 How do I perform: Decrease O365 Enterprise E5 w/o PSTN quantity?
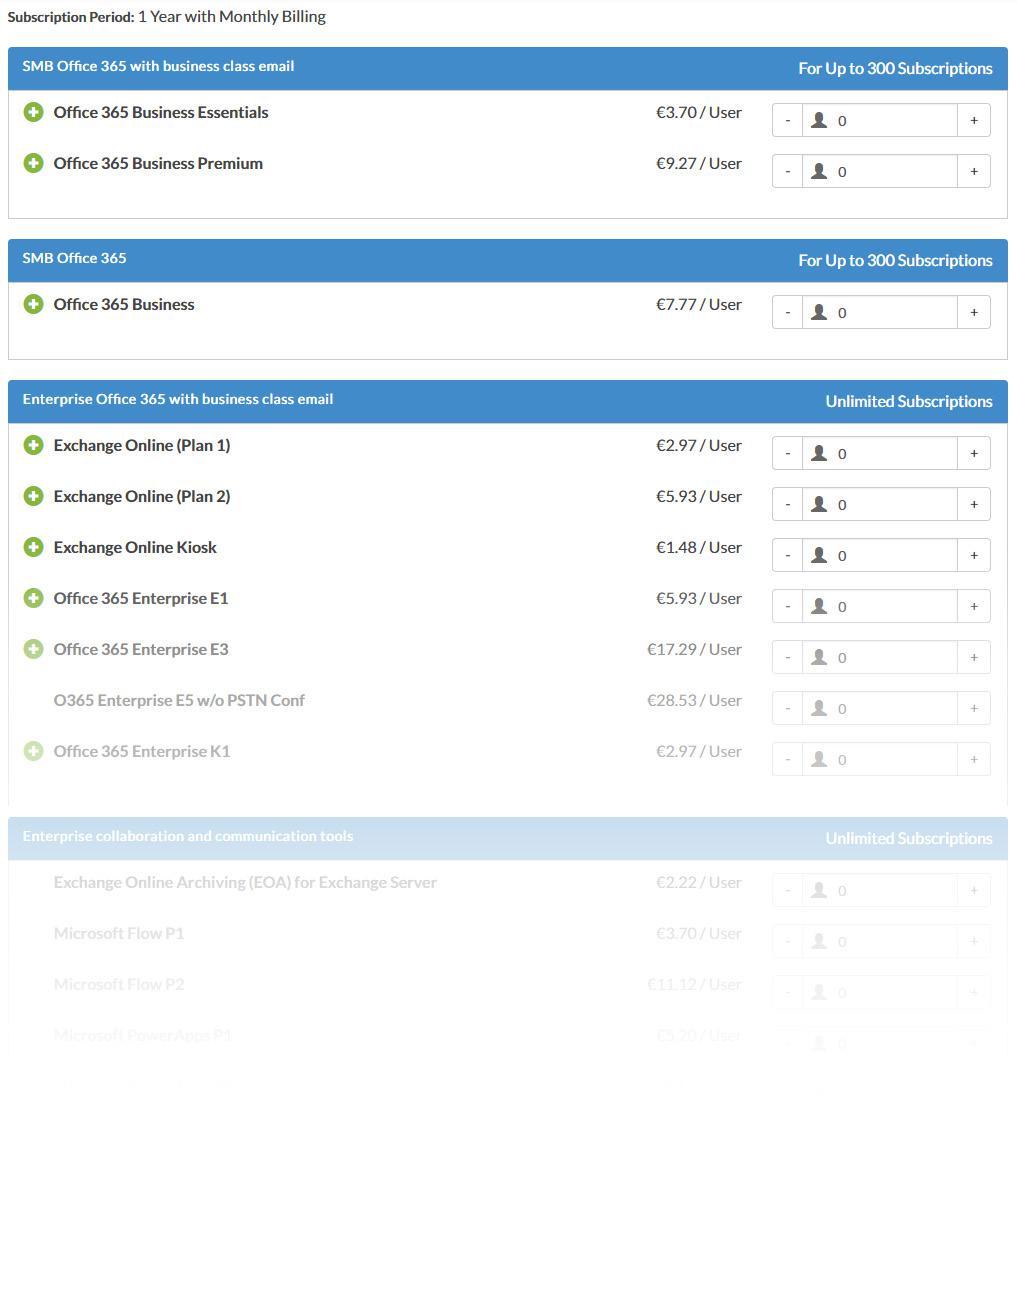pos(787,708)
